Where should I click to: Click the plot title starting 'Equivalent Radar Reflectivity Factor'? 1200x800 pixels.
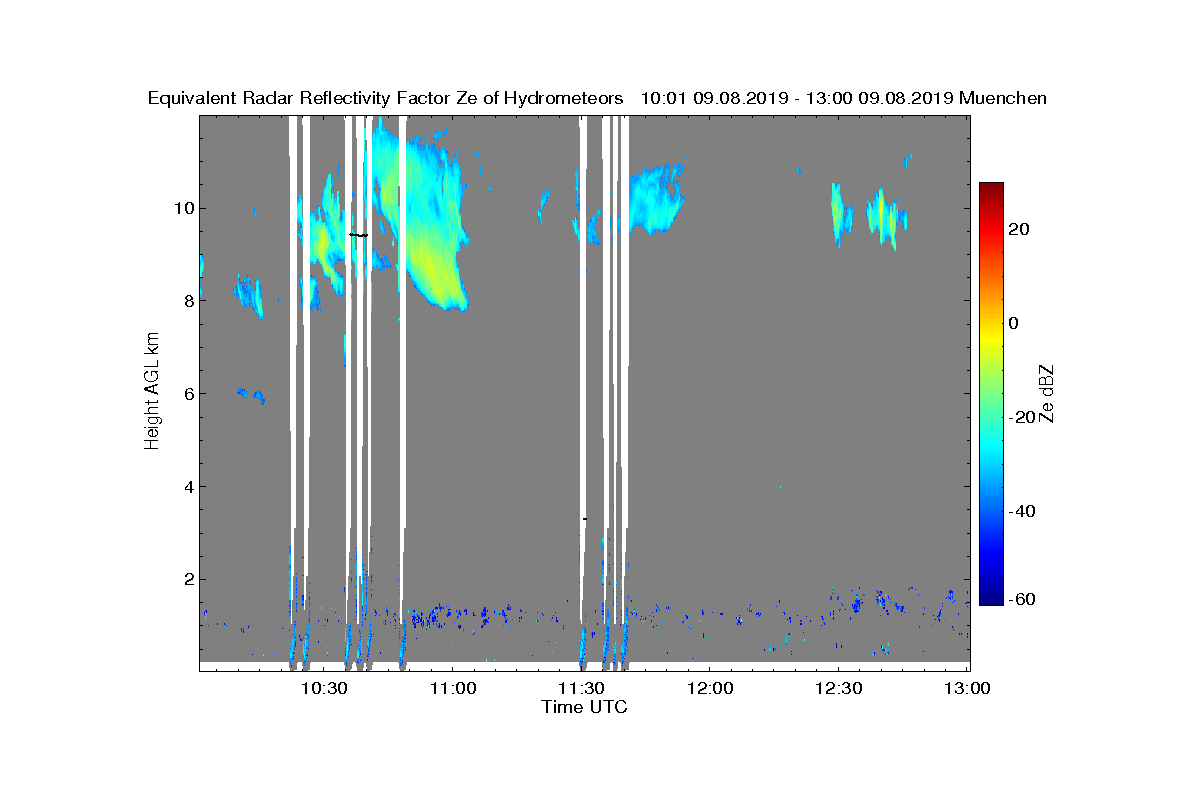(597, 98)
